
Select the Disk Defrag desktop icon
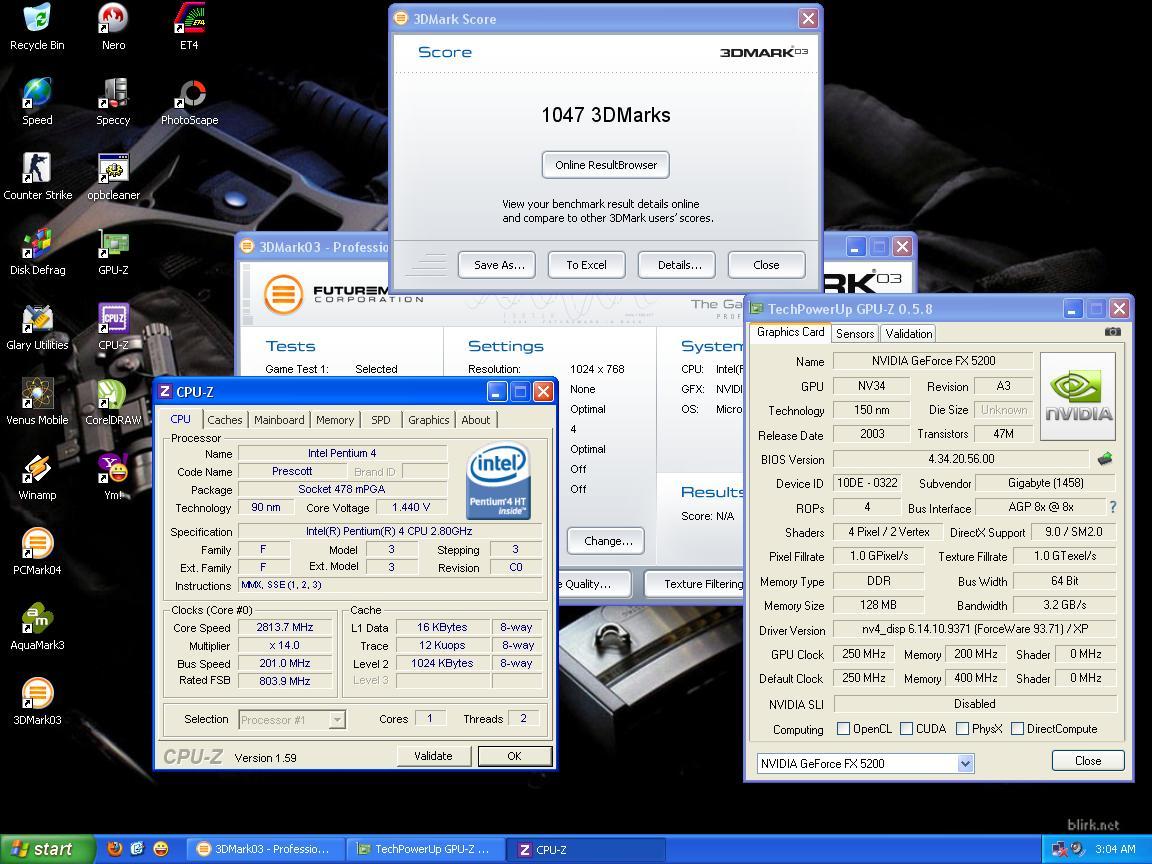(x=37, y=252)
